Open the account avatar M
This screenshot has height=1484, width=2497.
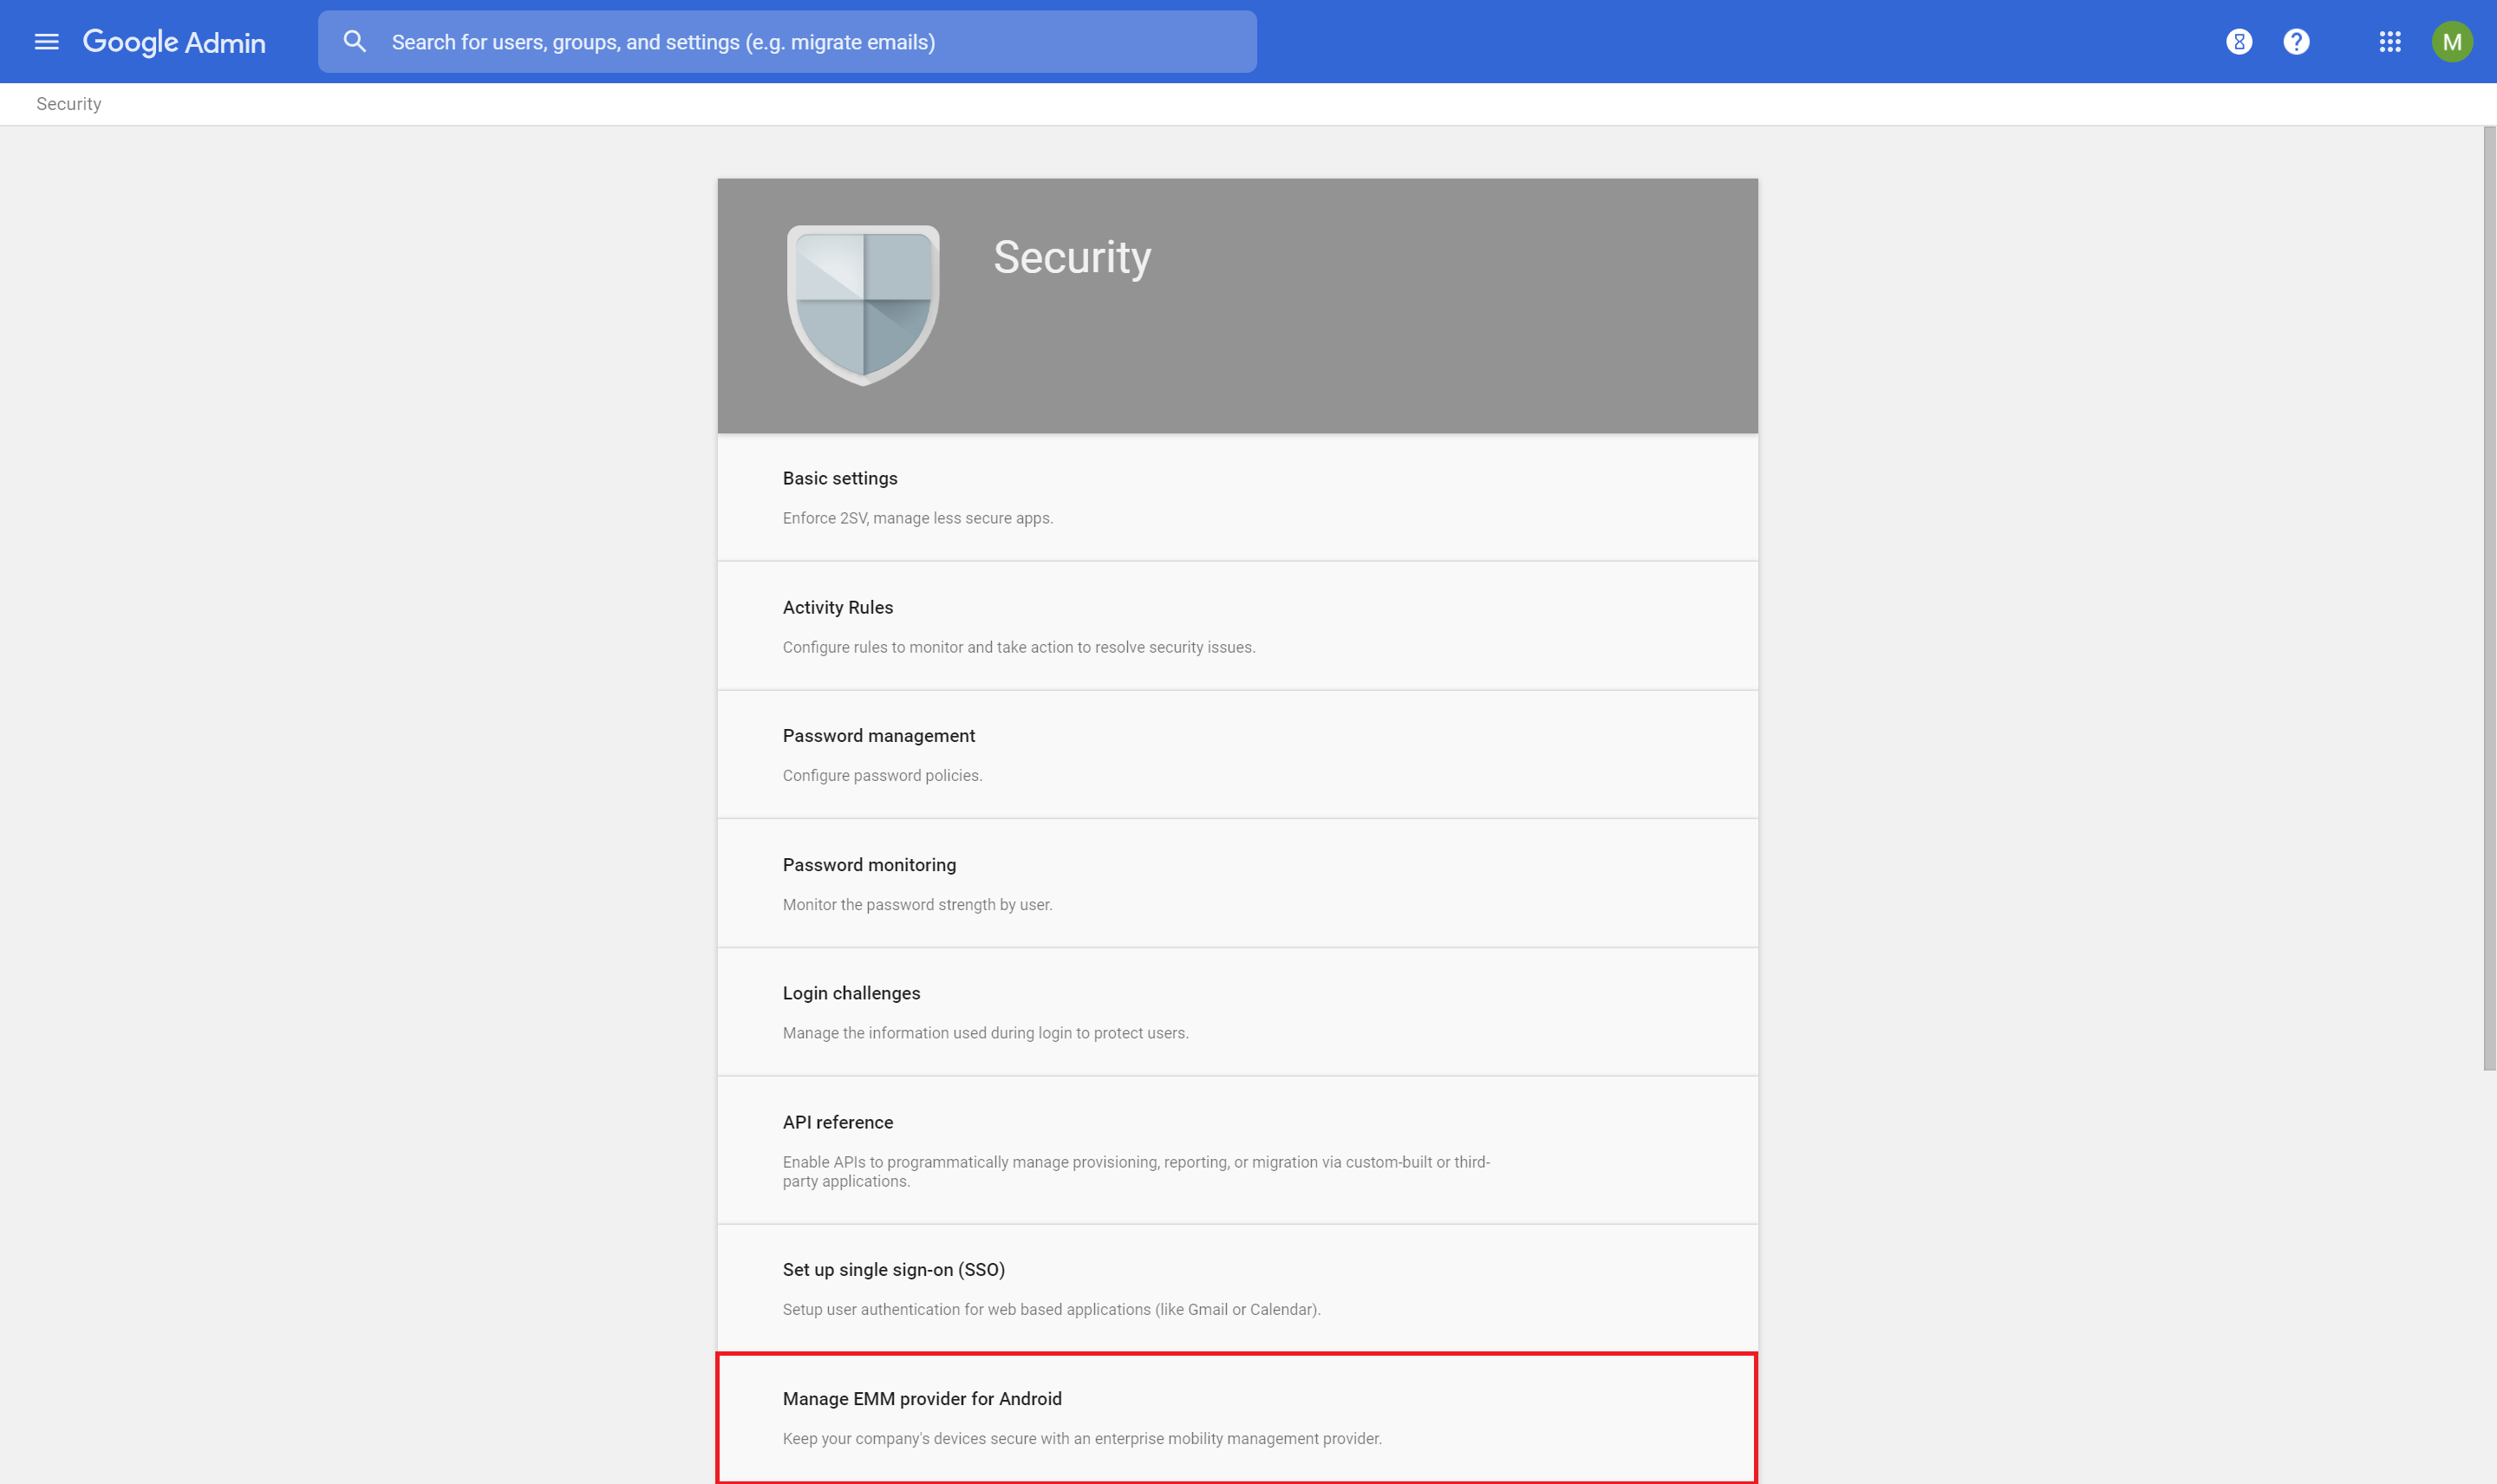click(x=2452, y=42)
